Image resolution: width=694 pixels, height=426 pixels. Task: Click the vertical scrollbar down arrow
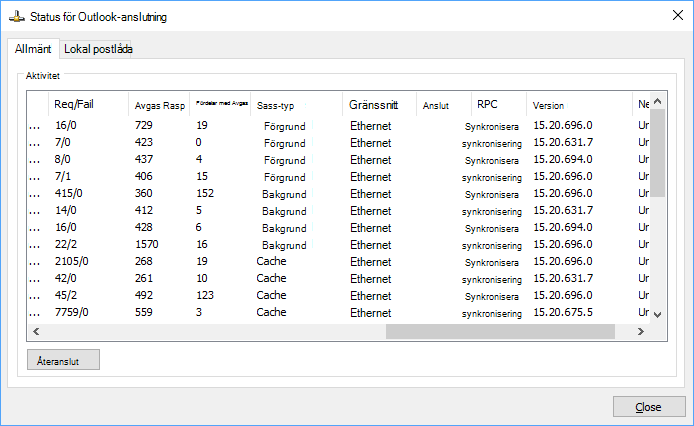coord(658,315)
